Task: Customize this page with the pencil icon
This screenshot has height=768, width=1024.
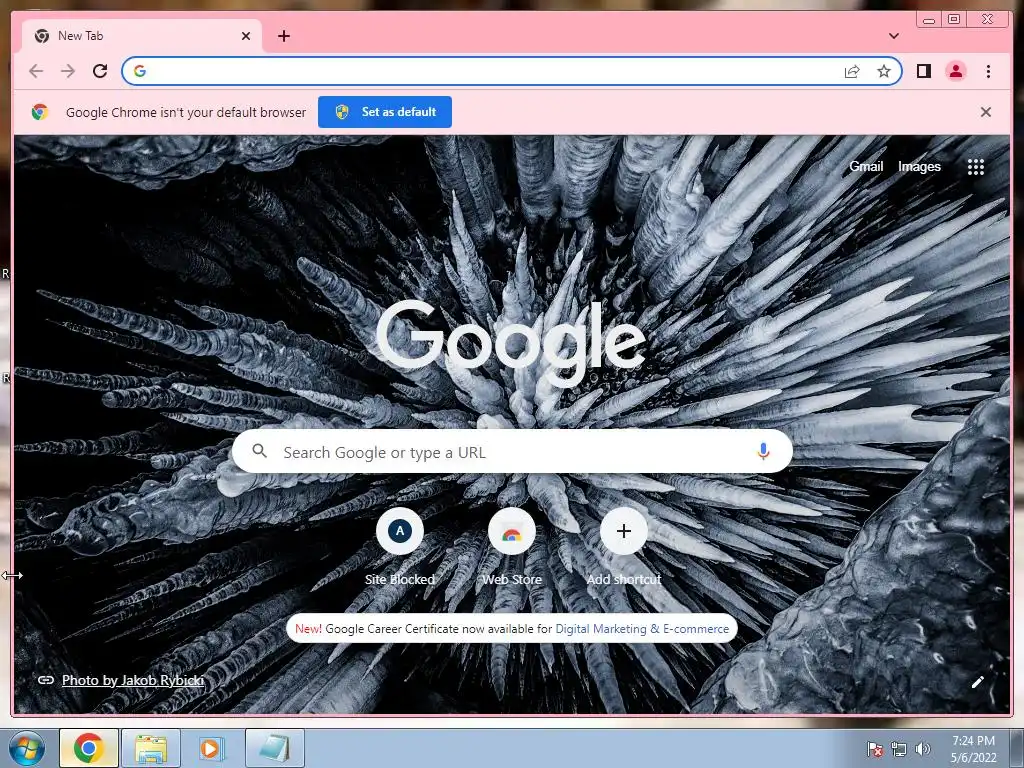Action: coord(978,682)
